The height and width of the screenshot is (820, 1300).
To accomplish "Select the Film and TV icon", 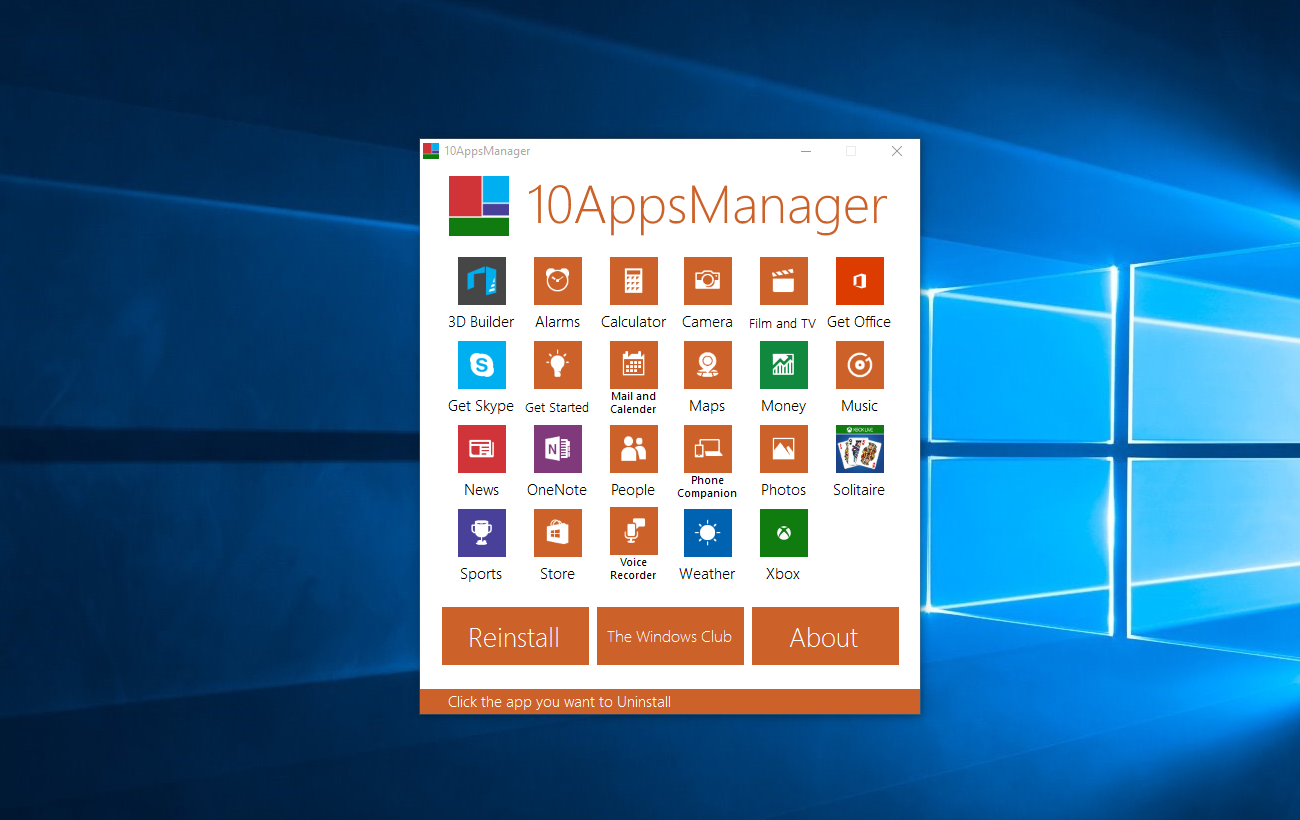I will point(783,281).
